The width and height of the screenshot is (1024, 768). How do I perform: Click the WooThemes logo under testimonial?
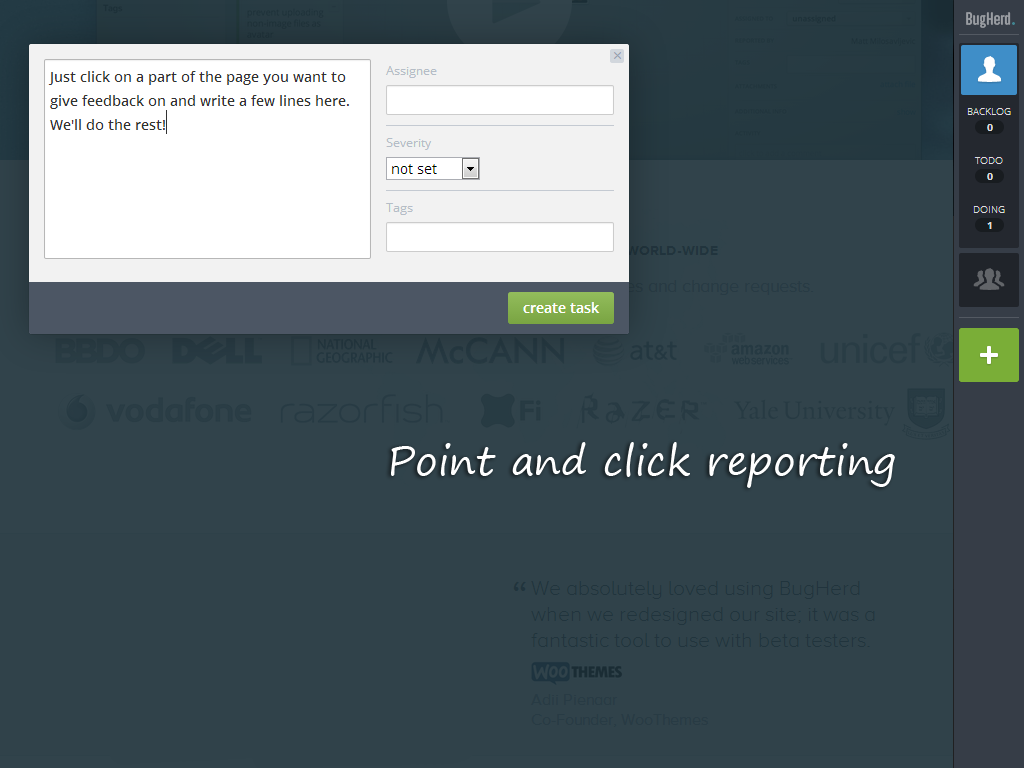pyautogui.click(x=577, y=672)
